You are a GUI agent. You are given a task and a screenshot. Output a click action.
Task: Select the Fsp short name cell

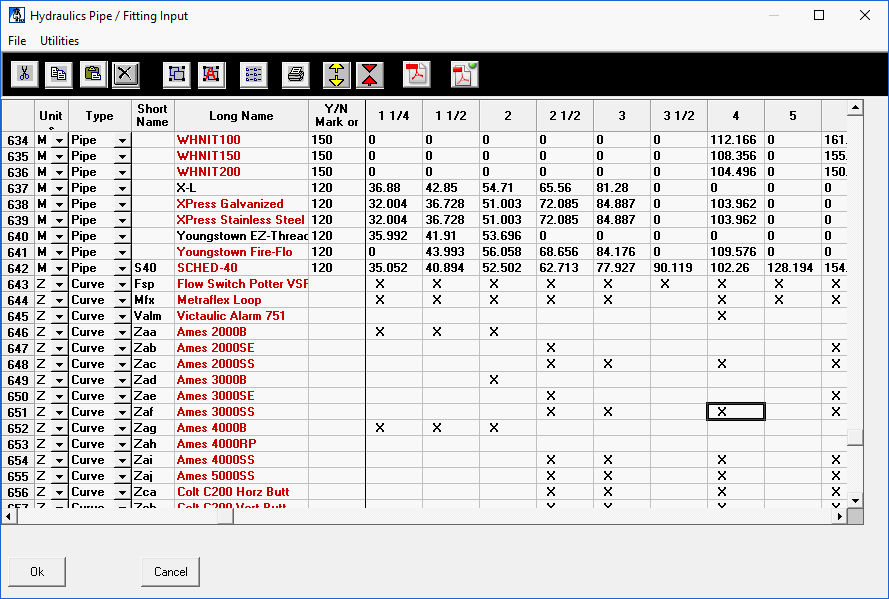pos(153,284)
